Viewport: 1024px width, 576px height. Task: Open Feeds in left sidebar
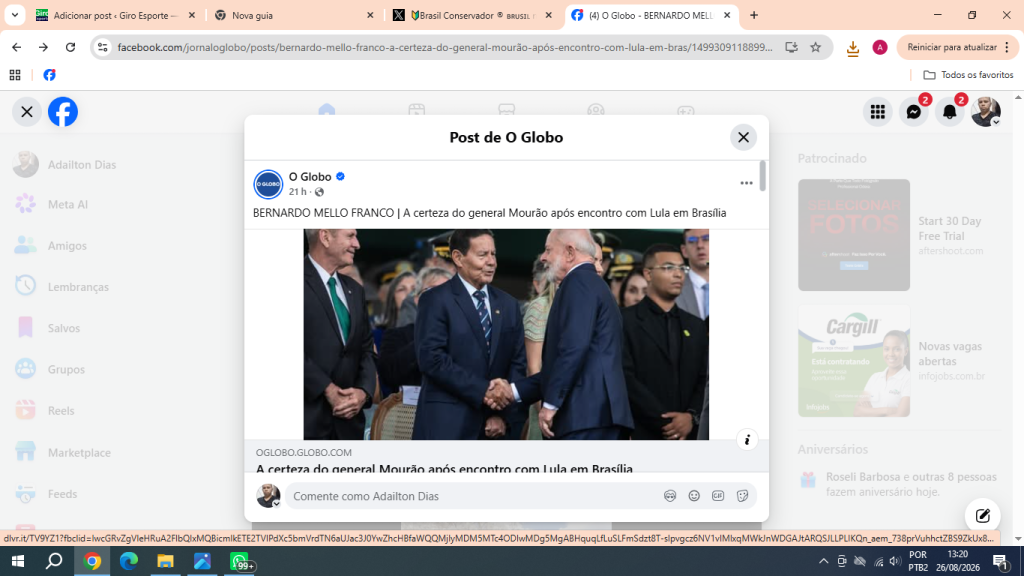(46, 494)
